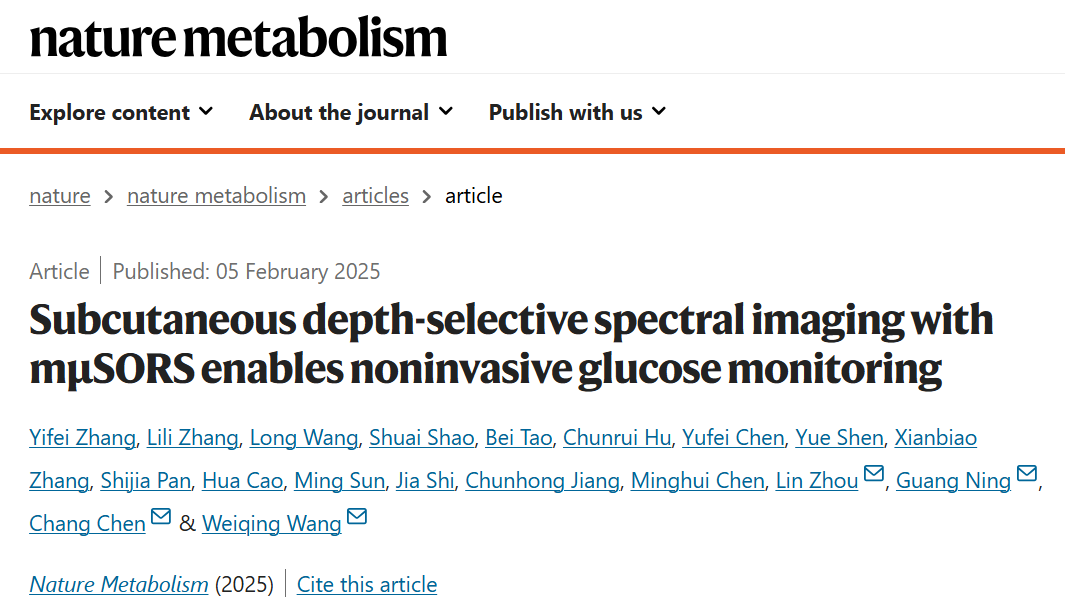This screenshot has width=1065, height=609.
Task: Open the About the journal dropdown
Action: point(350,112)
